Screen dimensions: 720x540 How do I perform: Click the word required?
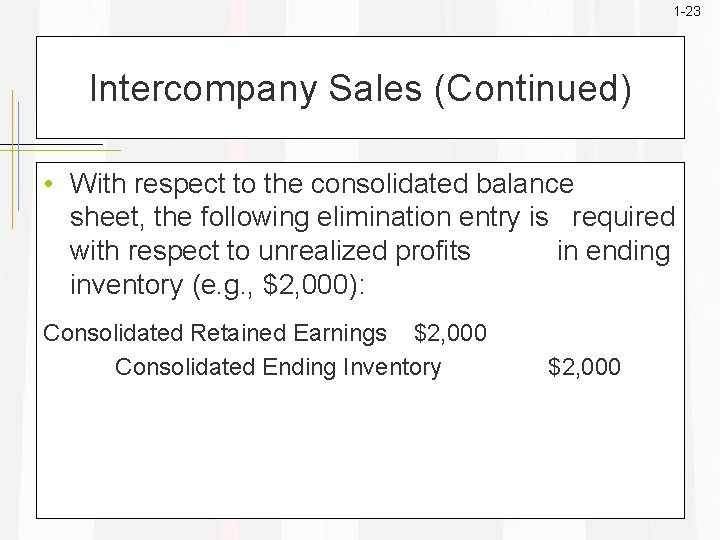(624, 218)
